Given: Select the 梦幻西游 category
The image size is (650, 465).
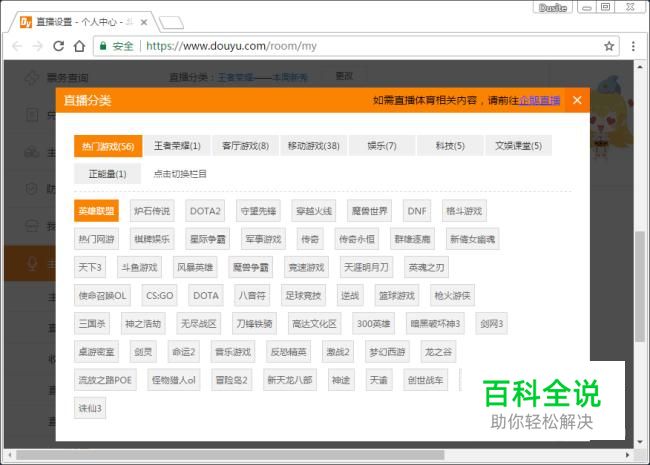Looking at the screenshot, I should 387,352.
